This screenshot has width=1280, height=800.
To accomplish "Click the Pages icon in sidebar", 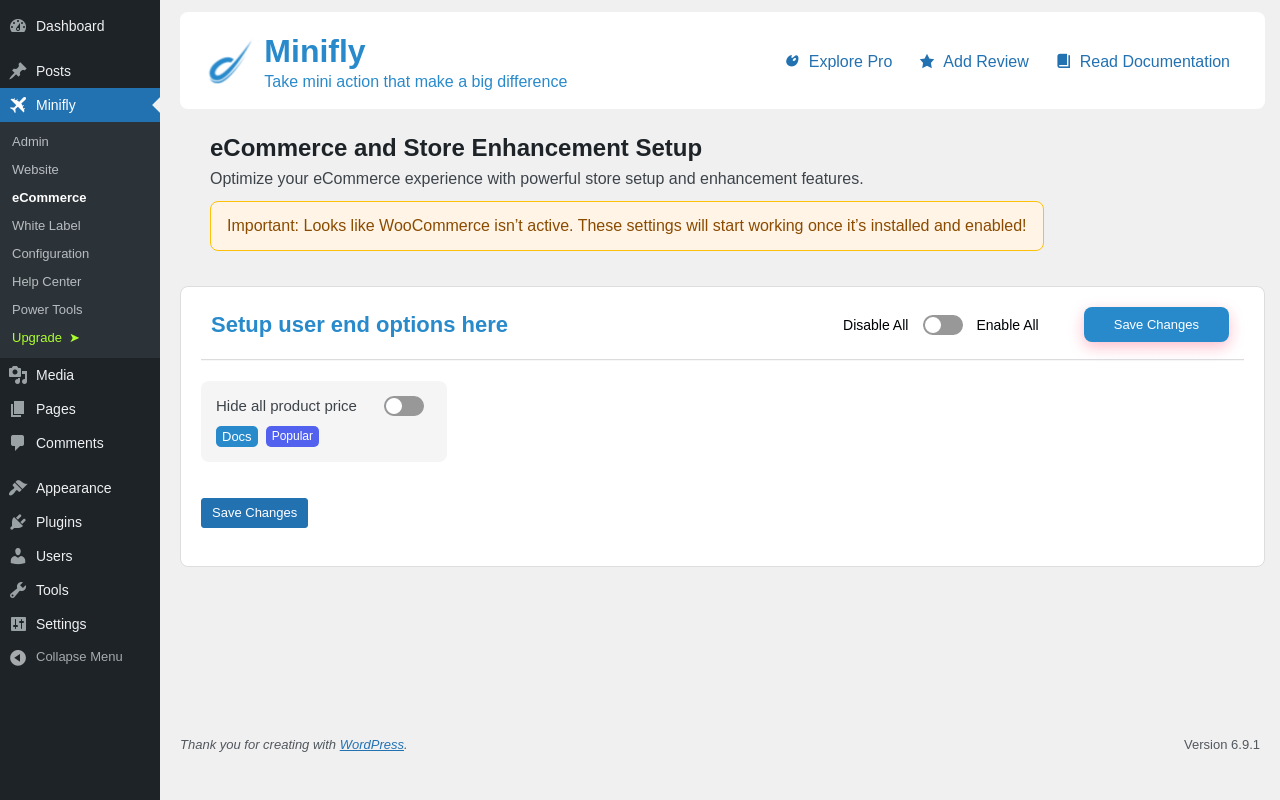I will 18,409.
